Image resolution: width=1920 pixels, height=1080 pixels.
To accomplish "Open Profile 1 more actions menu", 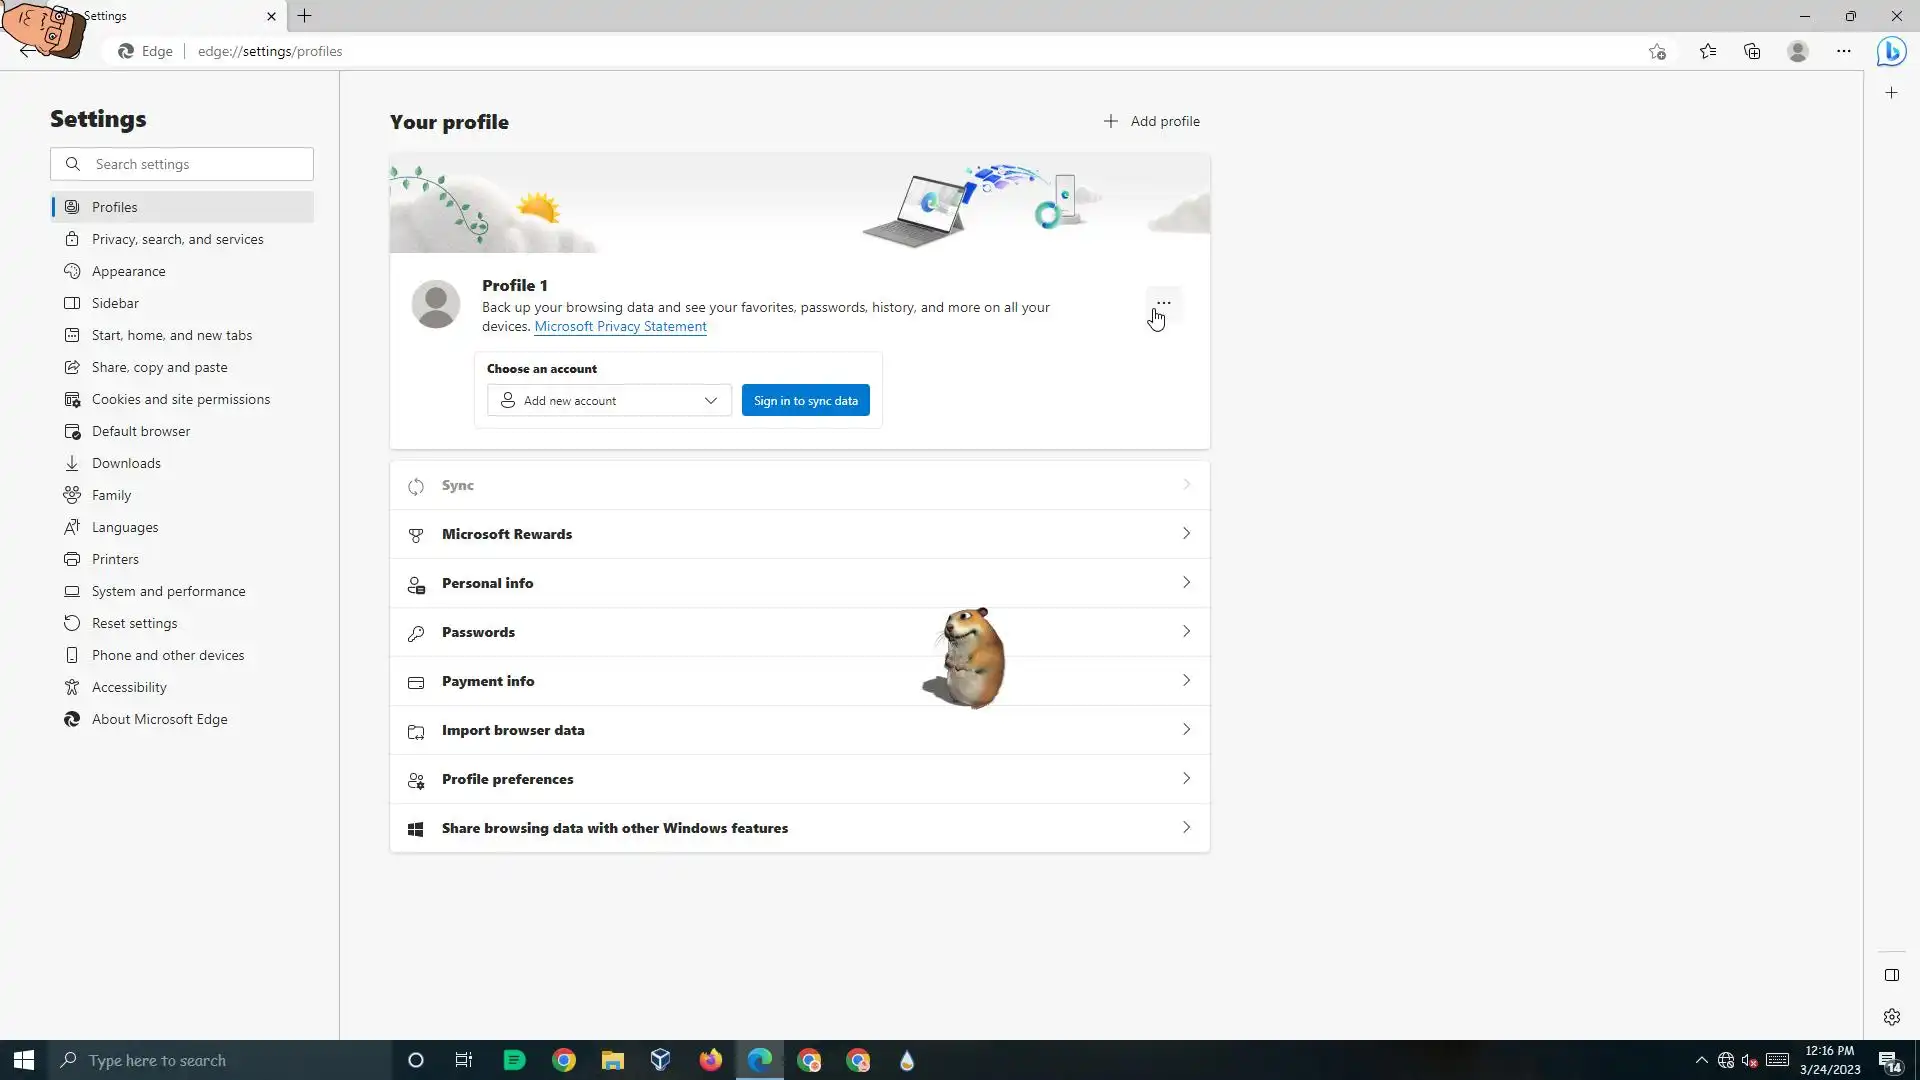I will click(1163, 302).
